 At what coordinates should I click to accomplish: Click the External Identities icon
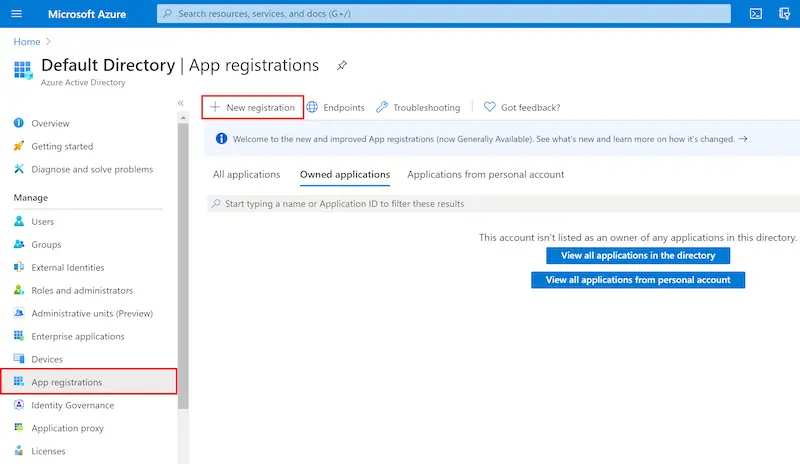pyautogui.click(x=19, y=267)
